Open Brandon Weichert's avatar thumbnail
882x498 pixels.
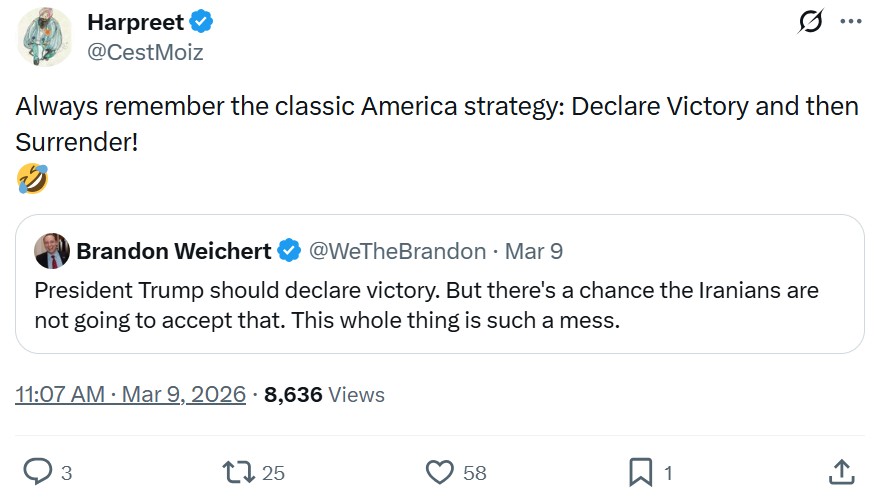coord(52,251)
